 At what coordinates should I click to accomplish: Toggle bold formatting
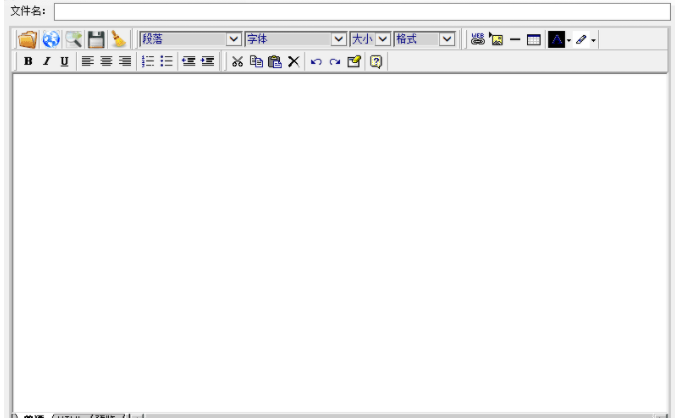28,62
